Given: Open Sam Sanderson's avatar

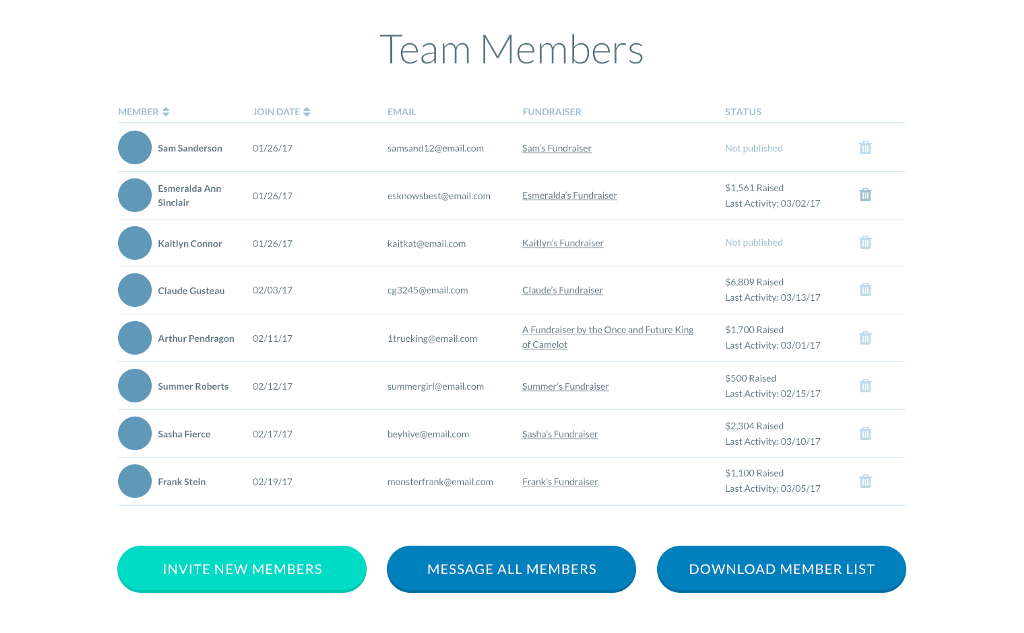Looking at the screenshot, I should click(135, 148).
